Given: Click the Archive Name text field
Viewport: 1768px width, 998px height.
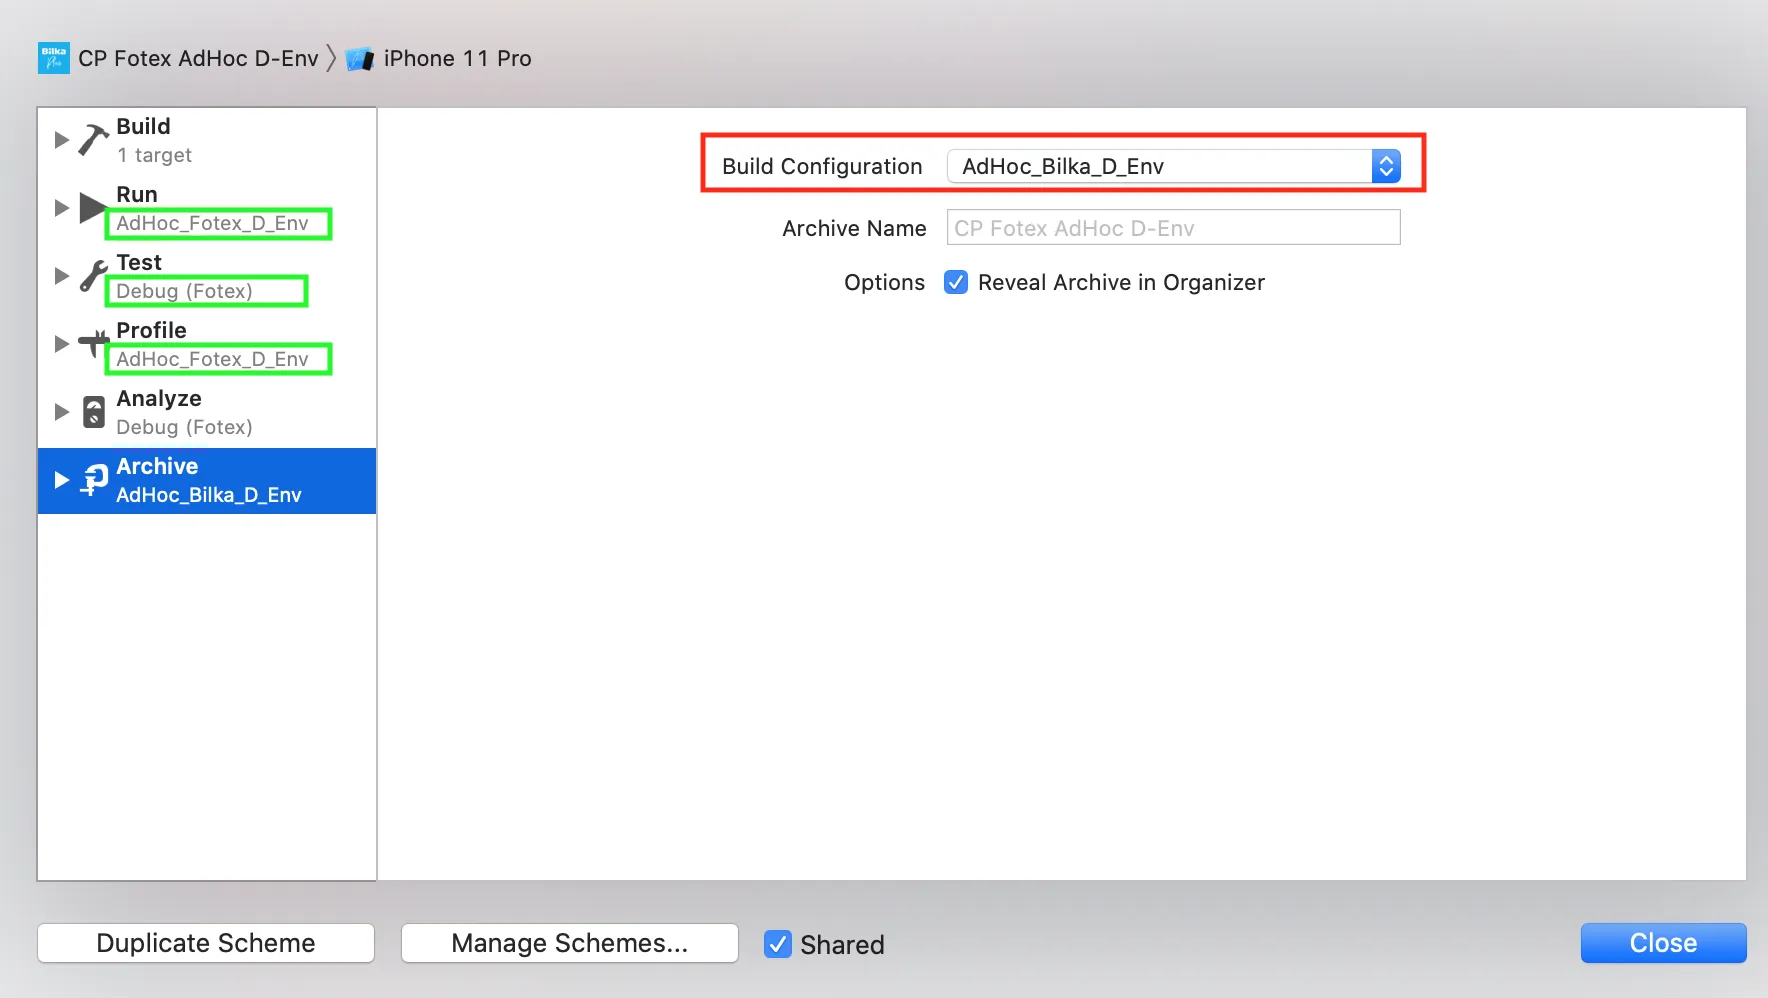Looking at the screenshot, I should [x=1173, y=228].
